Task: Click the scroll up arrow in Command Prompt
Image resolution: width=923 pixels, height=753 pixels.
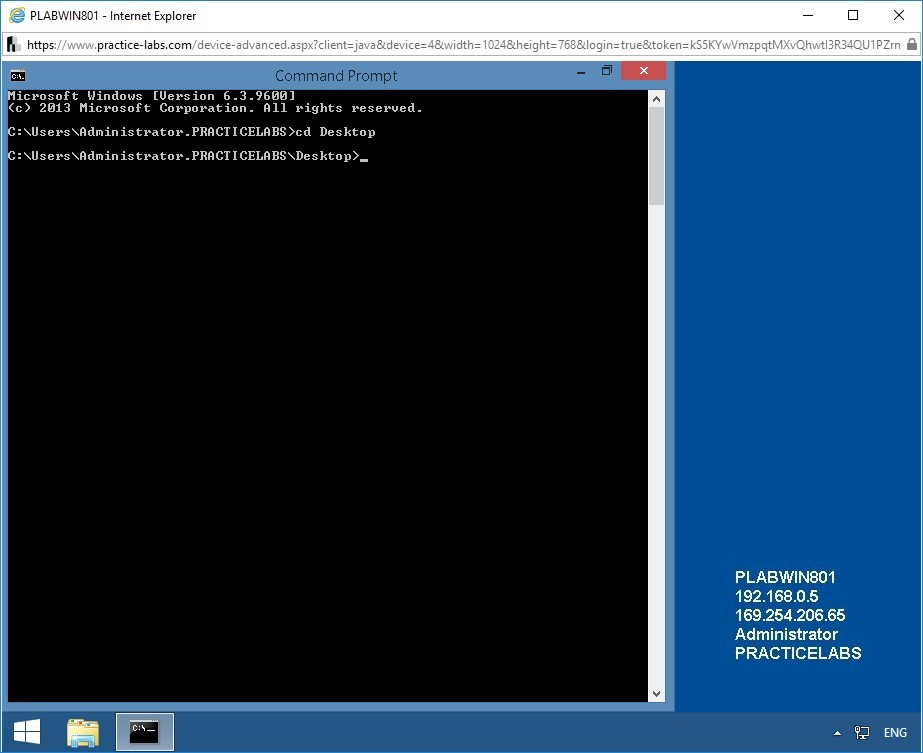Action: click(x=656, y=98)
